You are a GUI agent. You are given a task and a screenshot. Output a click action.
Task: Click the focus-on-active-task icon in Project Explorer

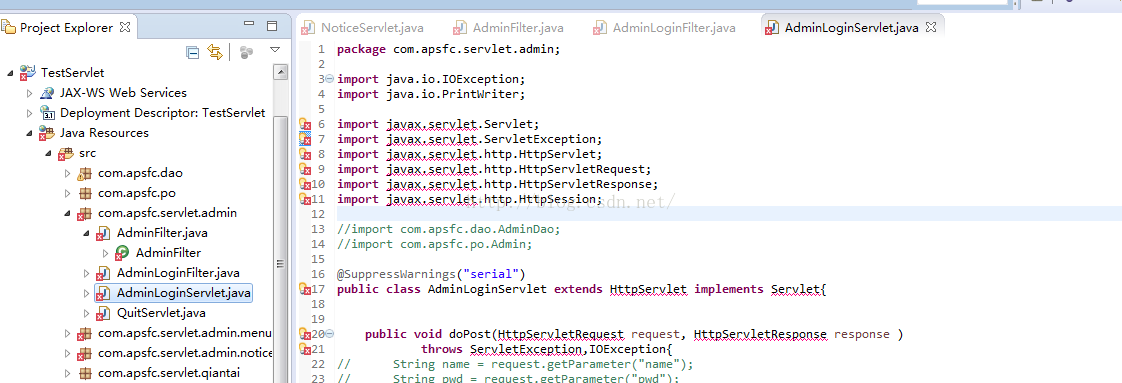(247, 52)
